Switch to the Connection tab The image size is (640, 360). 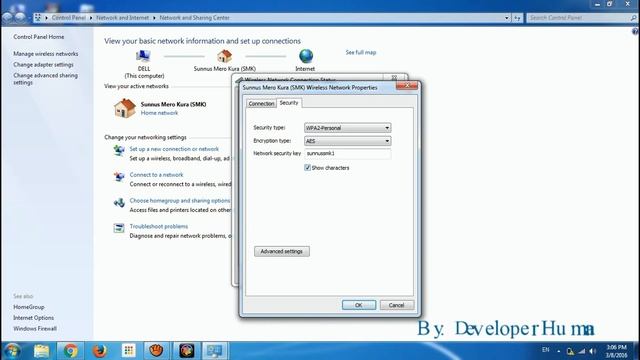pyautogui.click(x=261, y=104)
